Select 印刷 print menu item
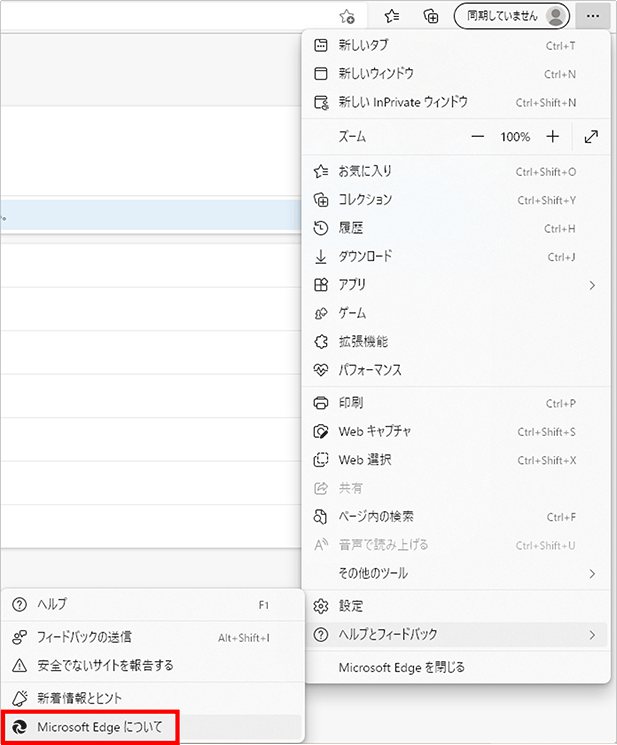617x745 pixels. tap(456, 403)
